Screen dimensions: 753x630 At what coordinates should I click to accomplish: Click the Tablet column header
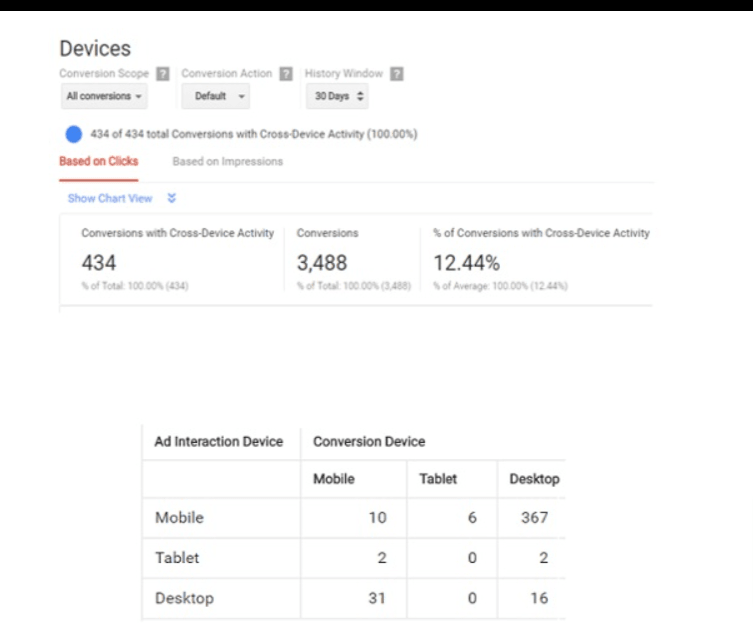pyautogui.click(x=438, y=479)
